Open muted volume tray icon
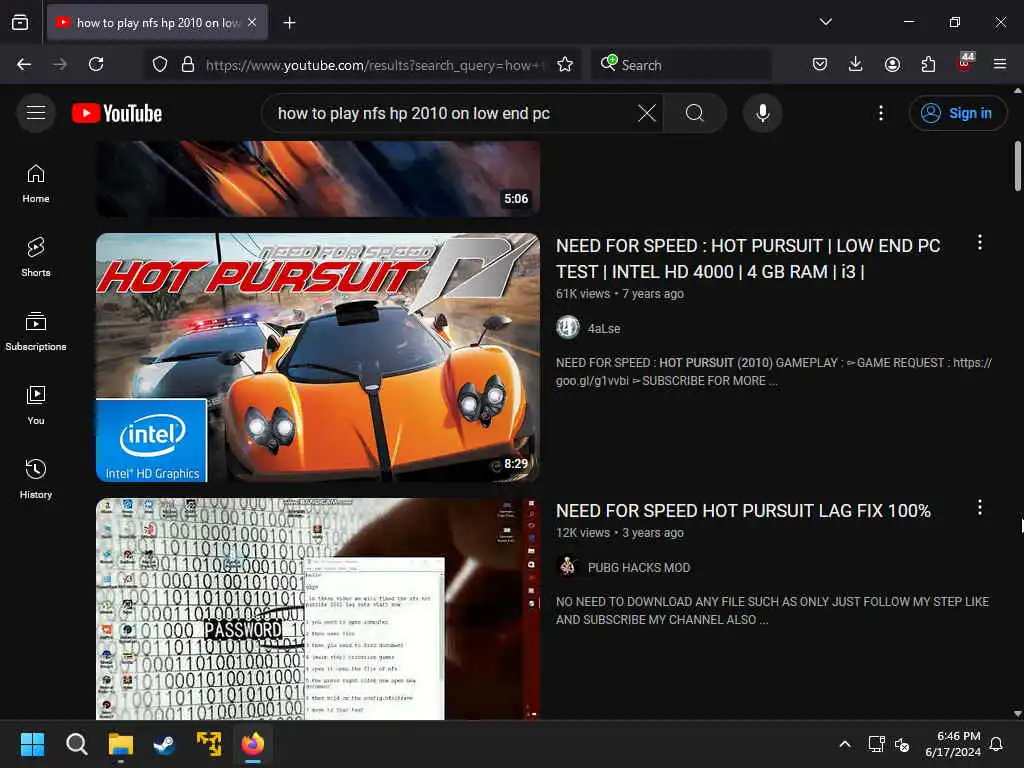1024x768 pixels. tap(902, 744)
